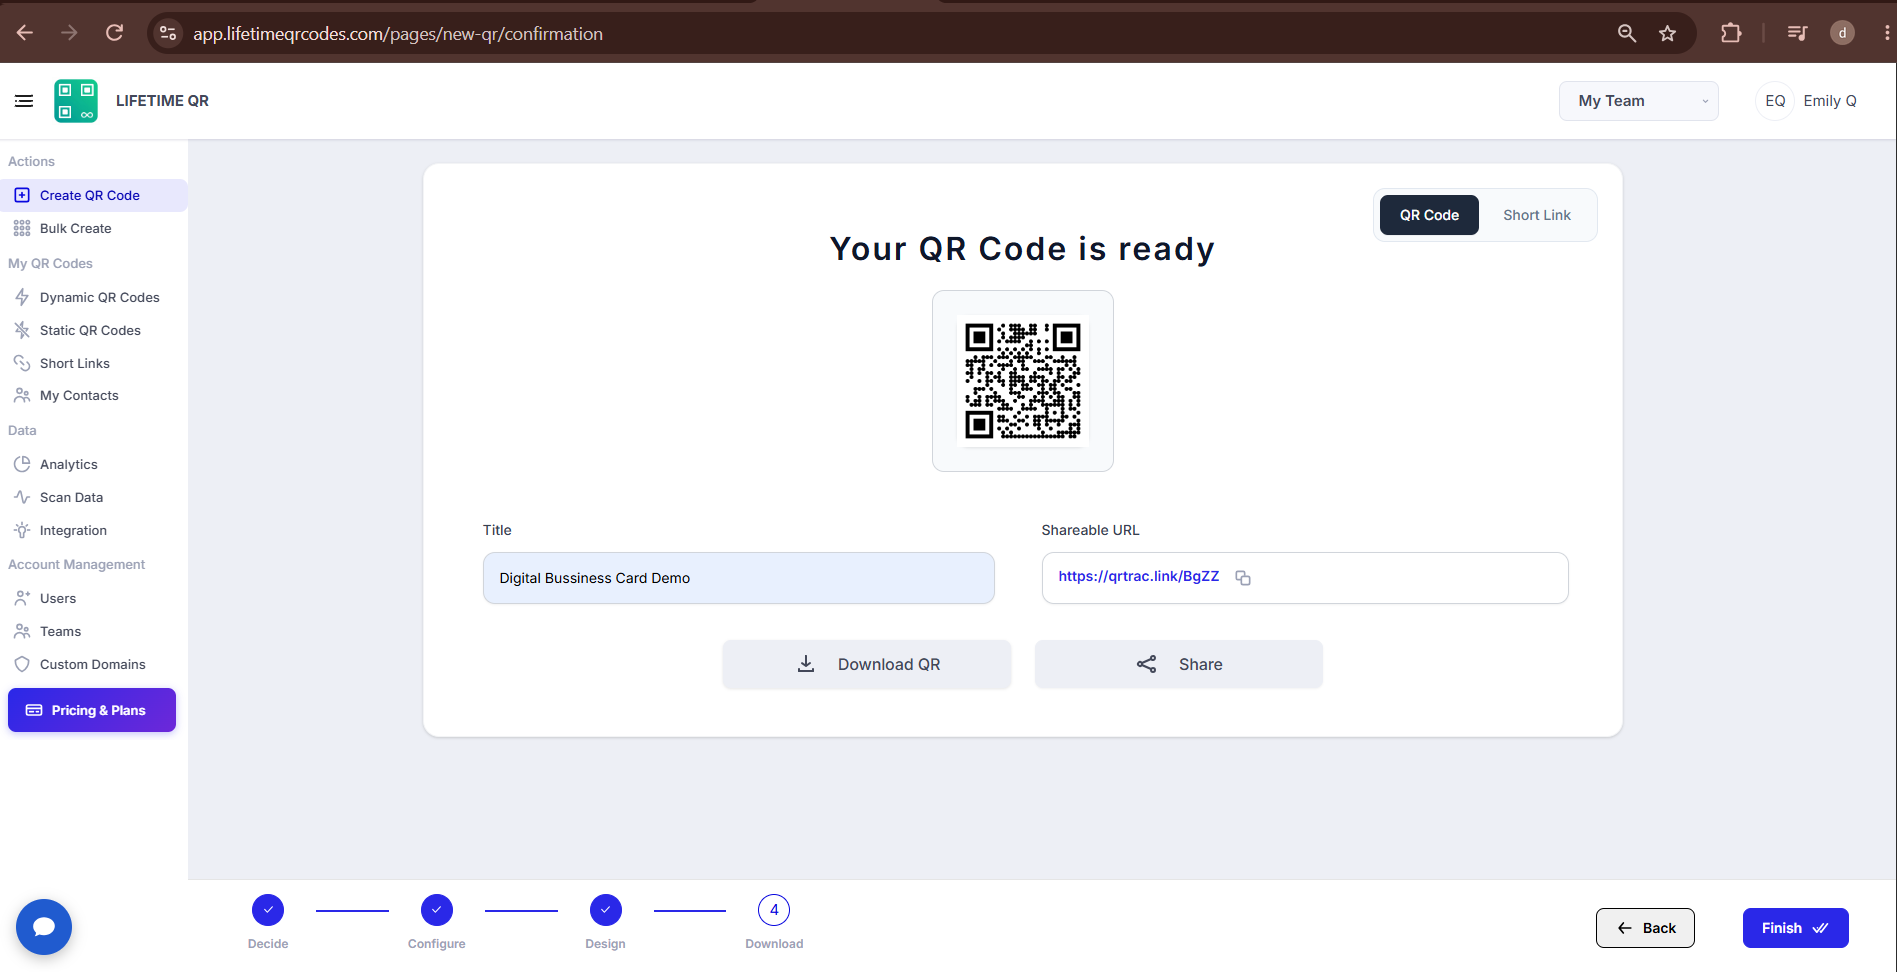Open the chat support bubble
The width and height of the screenshot is (1897, 972).
click(44, 927)
